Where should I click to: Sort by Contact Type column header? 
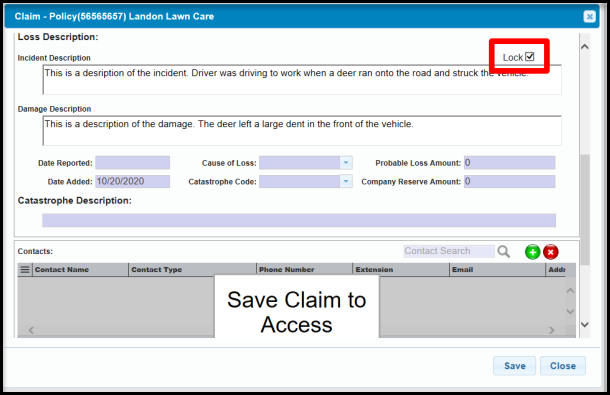[192, 269]
